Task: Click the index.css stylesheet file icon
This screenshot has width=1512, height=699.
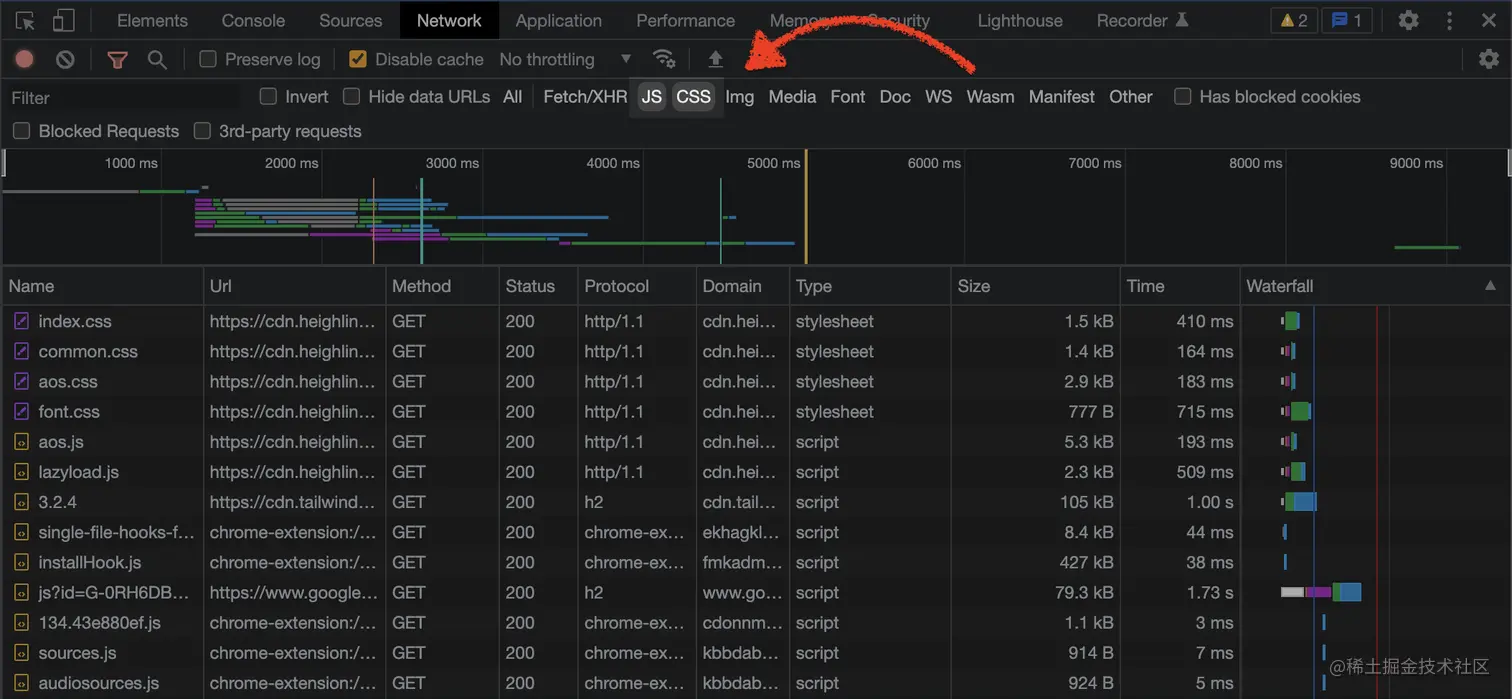Action: point(21,321)
